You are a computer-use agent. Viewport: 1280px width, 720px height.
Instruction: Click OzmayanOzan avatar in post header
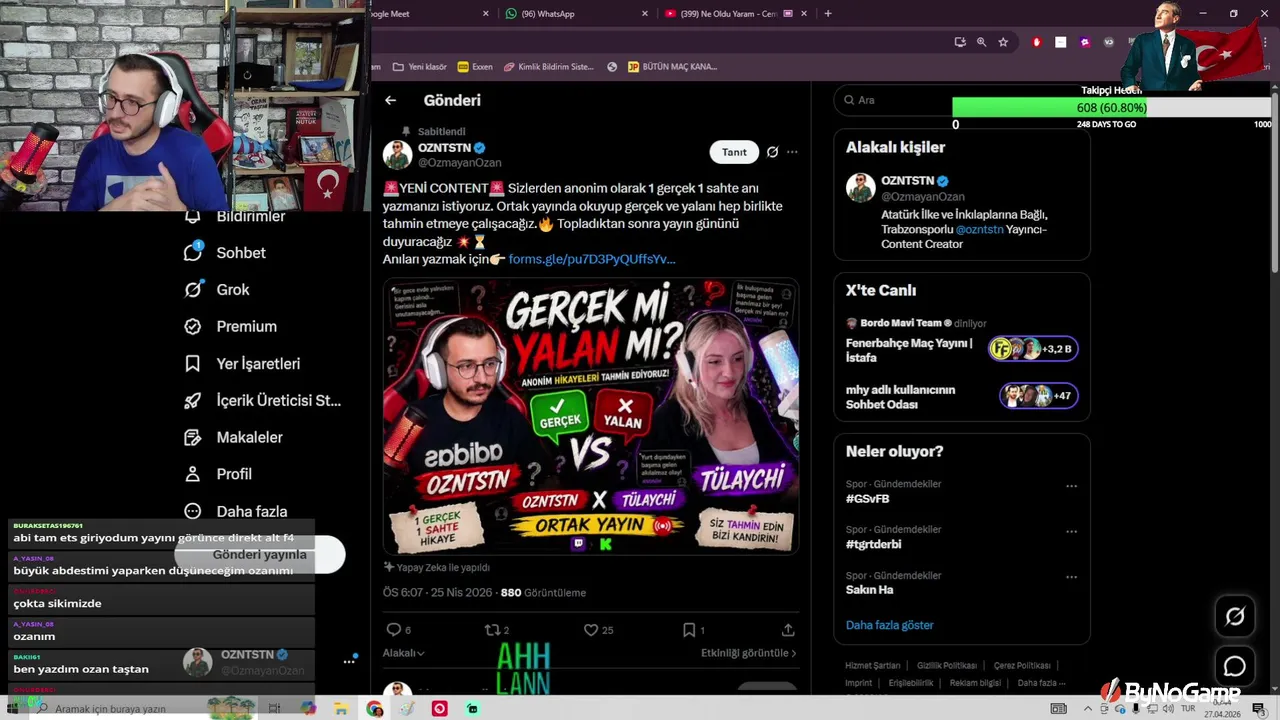(x=397, y=155)
